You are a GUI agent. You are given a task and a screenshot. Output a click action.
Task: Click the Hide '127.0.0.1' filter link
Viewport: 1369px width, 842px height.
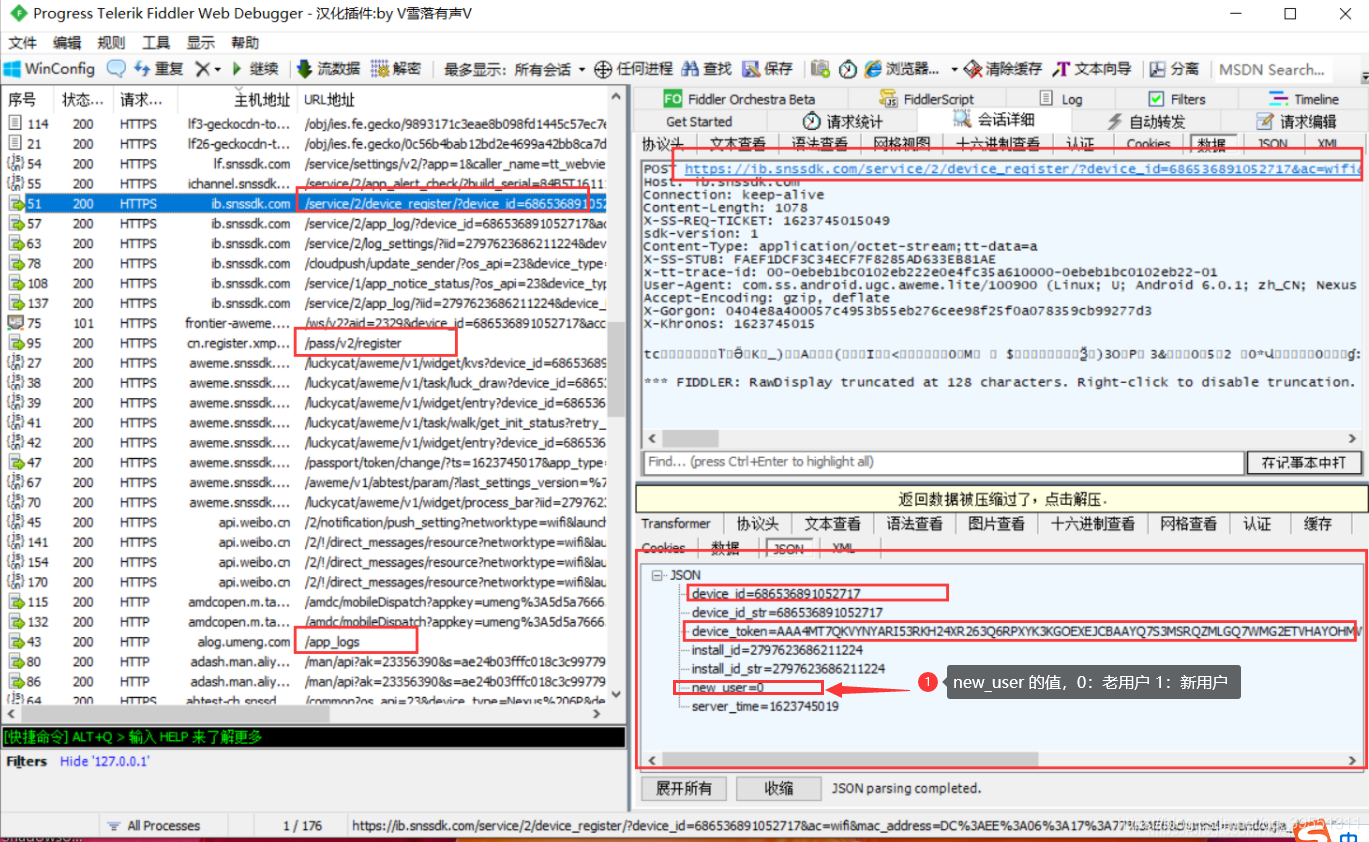click(104, 761)
